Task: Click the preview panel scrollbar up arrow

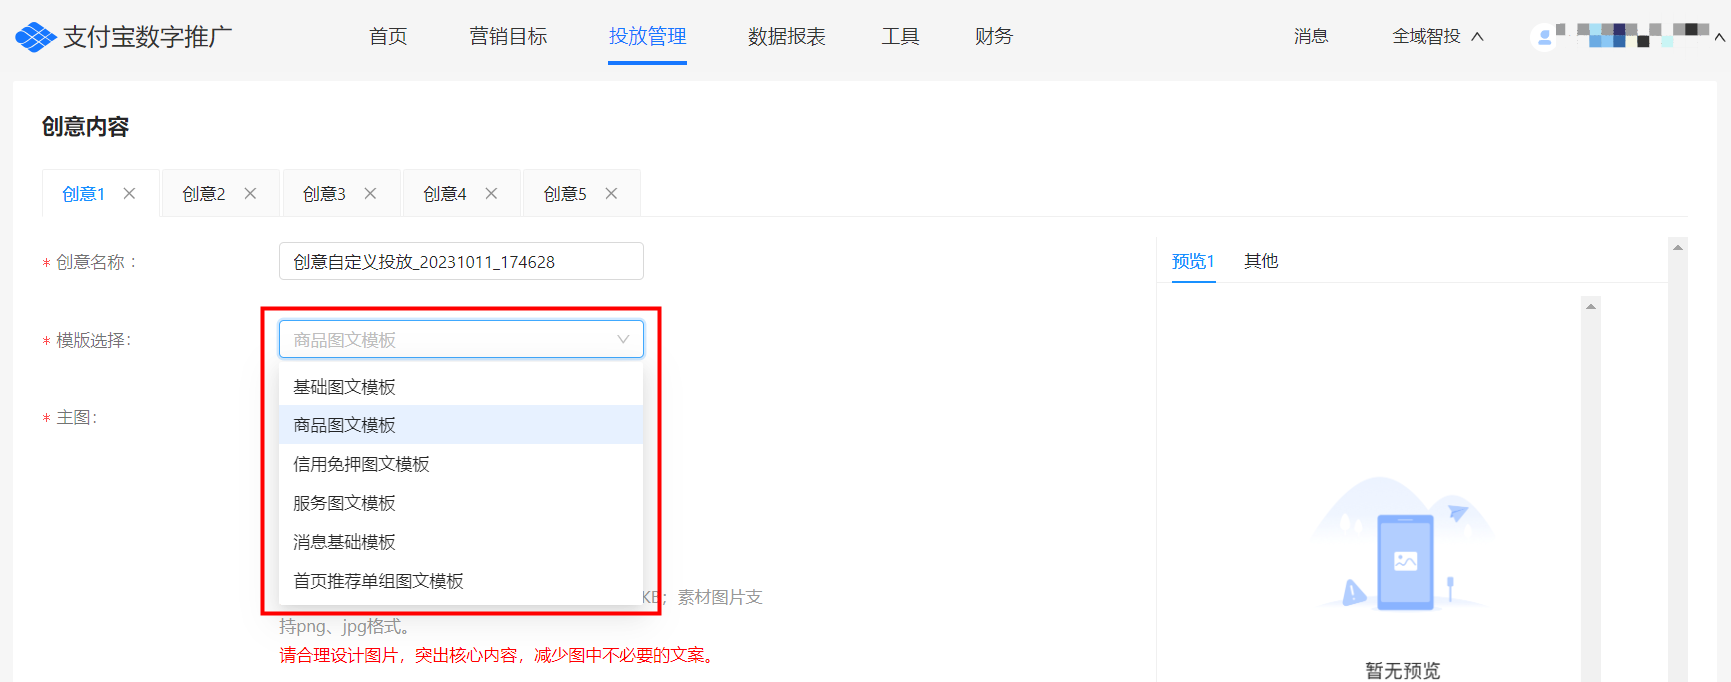Action: (x=1590, y=307)
